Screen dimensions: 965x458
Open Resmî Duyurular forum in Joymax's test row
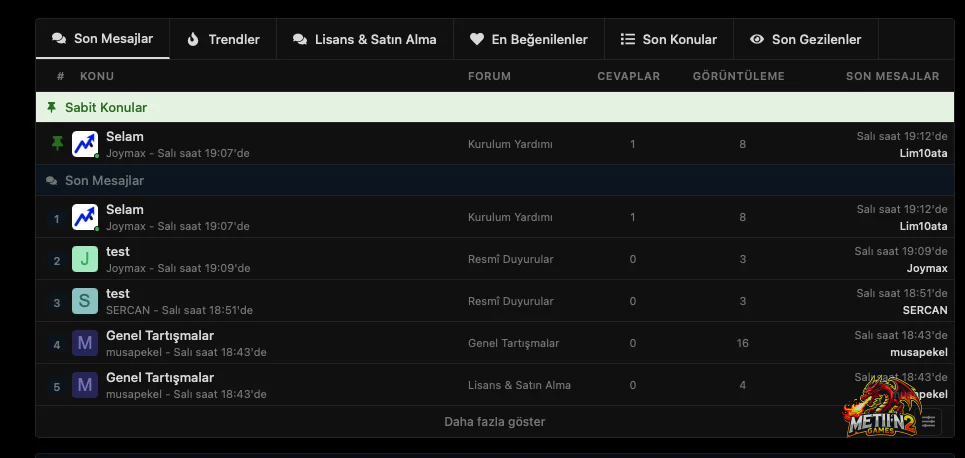tap(510, 259)
